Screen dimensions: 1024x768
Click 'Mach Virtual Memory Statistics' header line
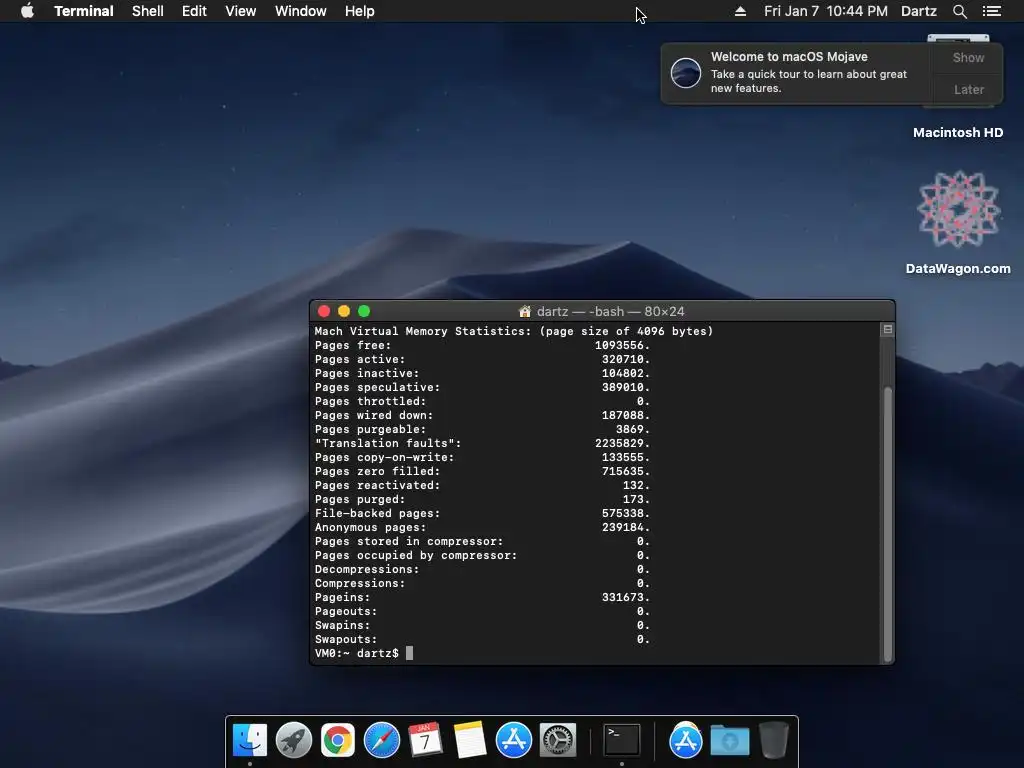click(514, 331)
